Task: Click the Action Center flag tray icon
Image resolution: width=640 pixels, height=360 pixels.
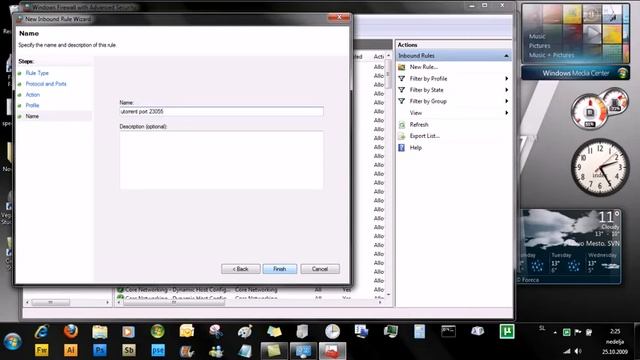Action: [x=578, y=333]
